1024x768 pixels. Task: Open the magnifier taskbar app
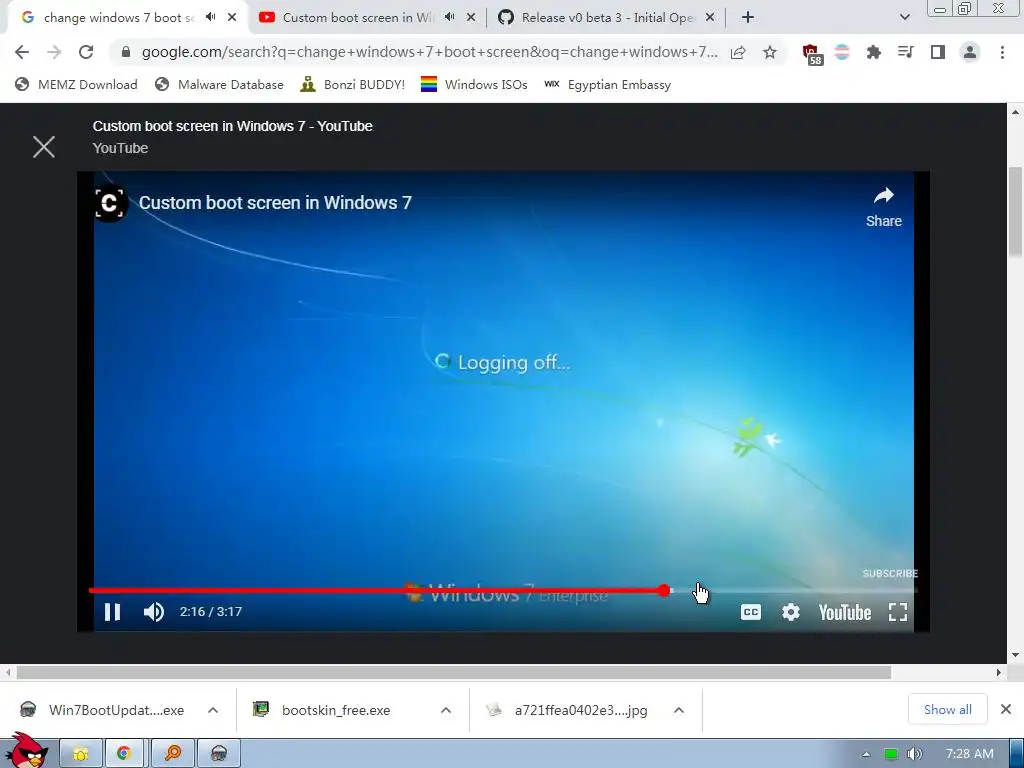click(x=172, y=754)
